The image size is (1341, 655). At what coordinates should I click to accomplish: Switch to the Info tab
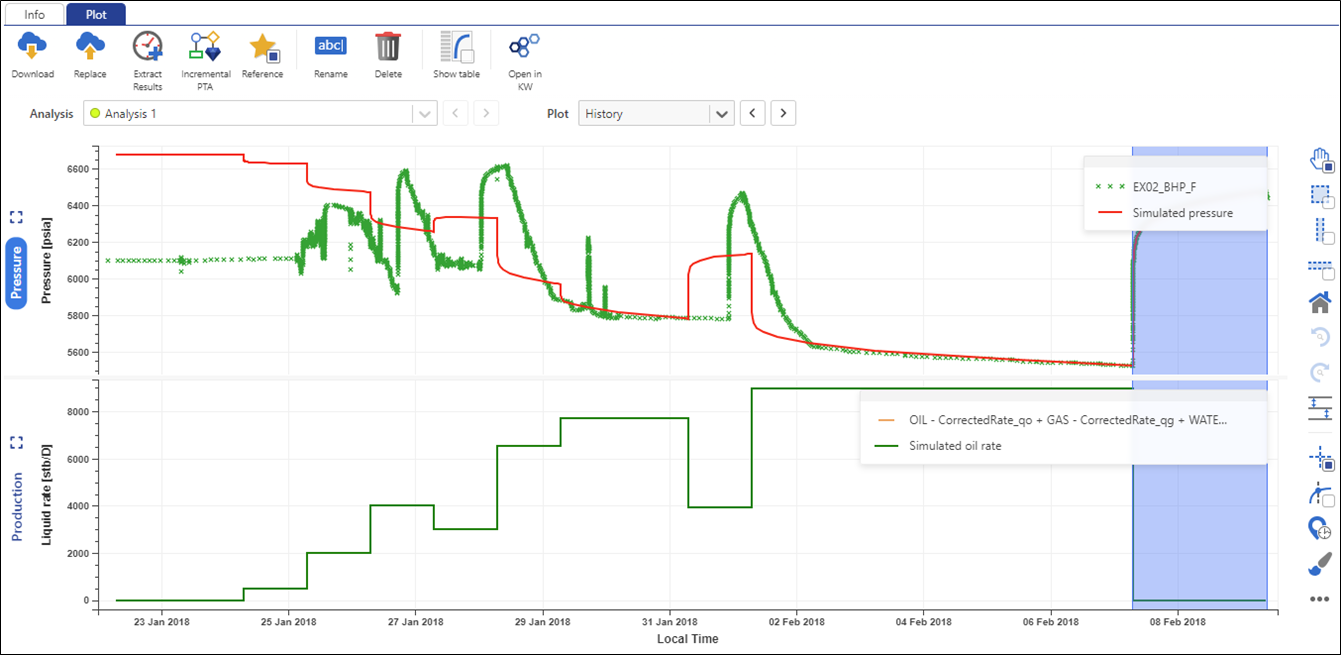point(35,15)
